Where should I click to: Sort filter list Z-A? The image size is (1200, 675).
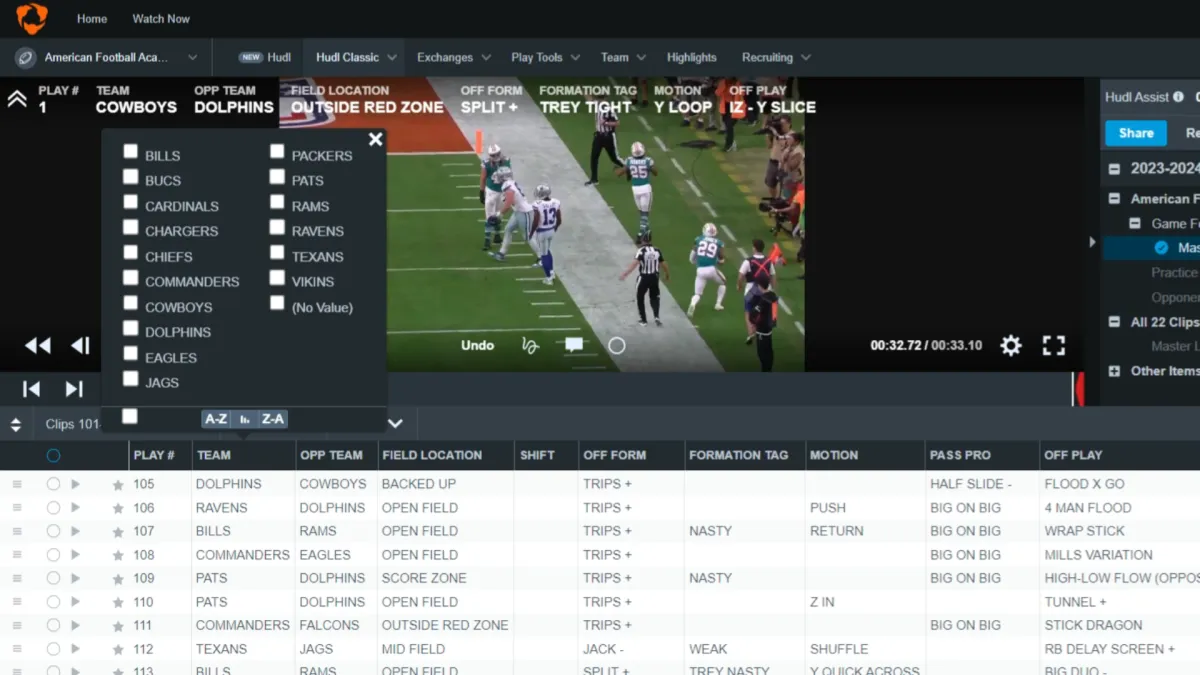(273, 420)
